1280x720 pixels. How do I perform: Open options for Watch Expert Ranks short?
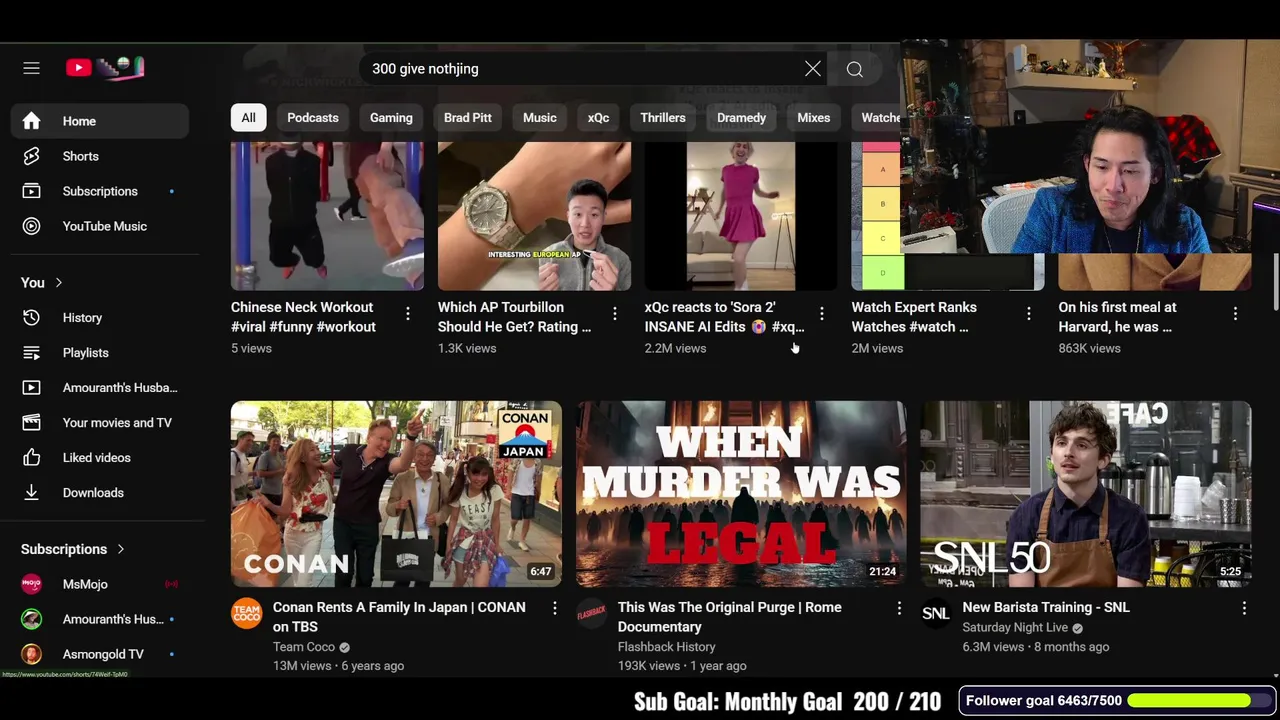pyautogui.click(x=1029, y=314)
